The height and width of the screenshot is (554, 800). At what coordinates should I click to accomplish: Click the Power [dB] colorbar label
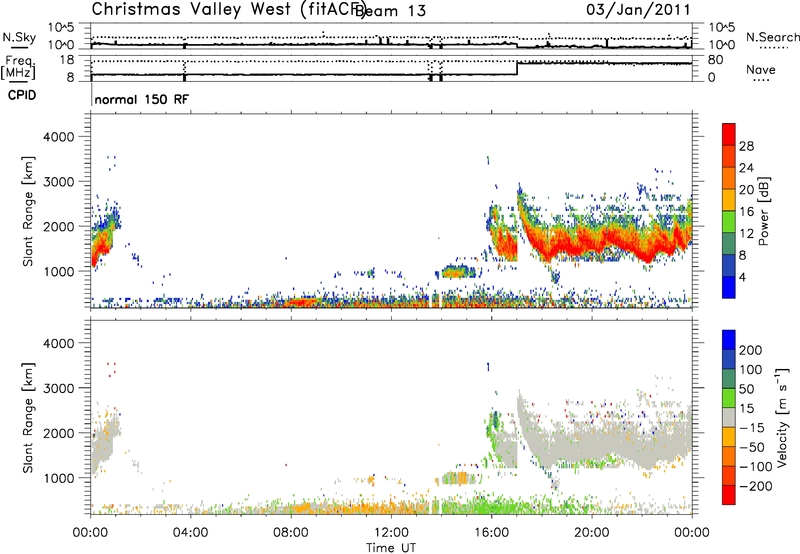click(763, 211)
